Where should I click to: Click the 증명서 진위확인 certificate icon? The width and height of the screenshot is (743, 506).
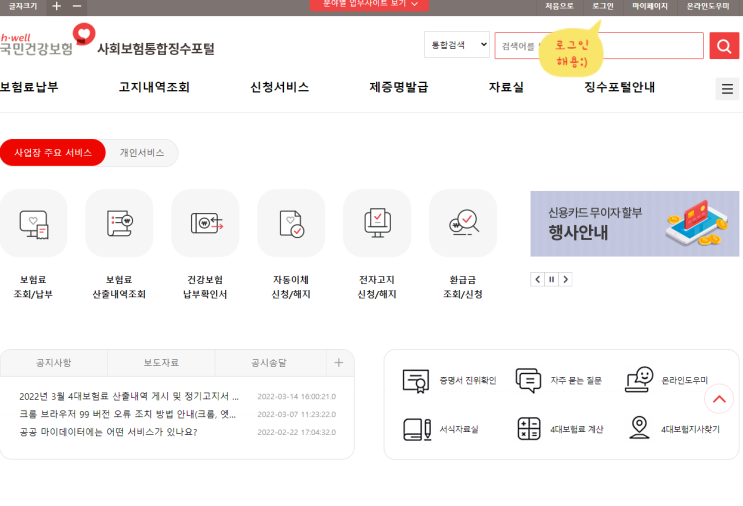click(x=416, y=380)
